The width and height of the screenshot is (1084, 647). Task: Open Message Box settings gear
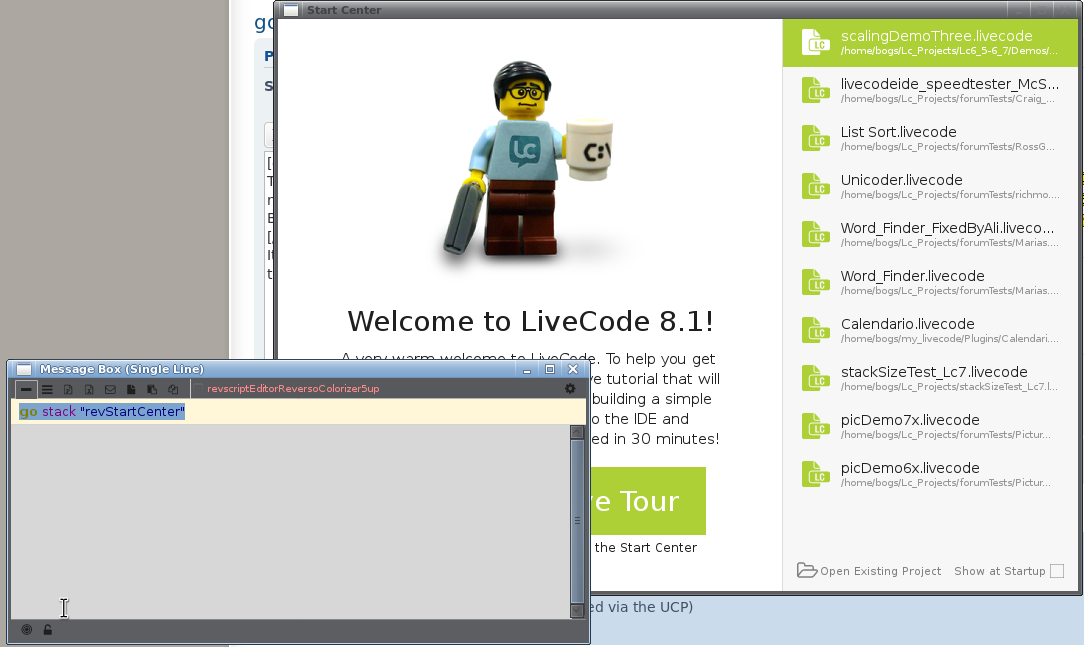(570, 388)
